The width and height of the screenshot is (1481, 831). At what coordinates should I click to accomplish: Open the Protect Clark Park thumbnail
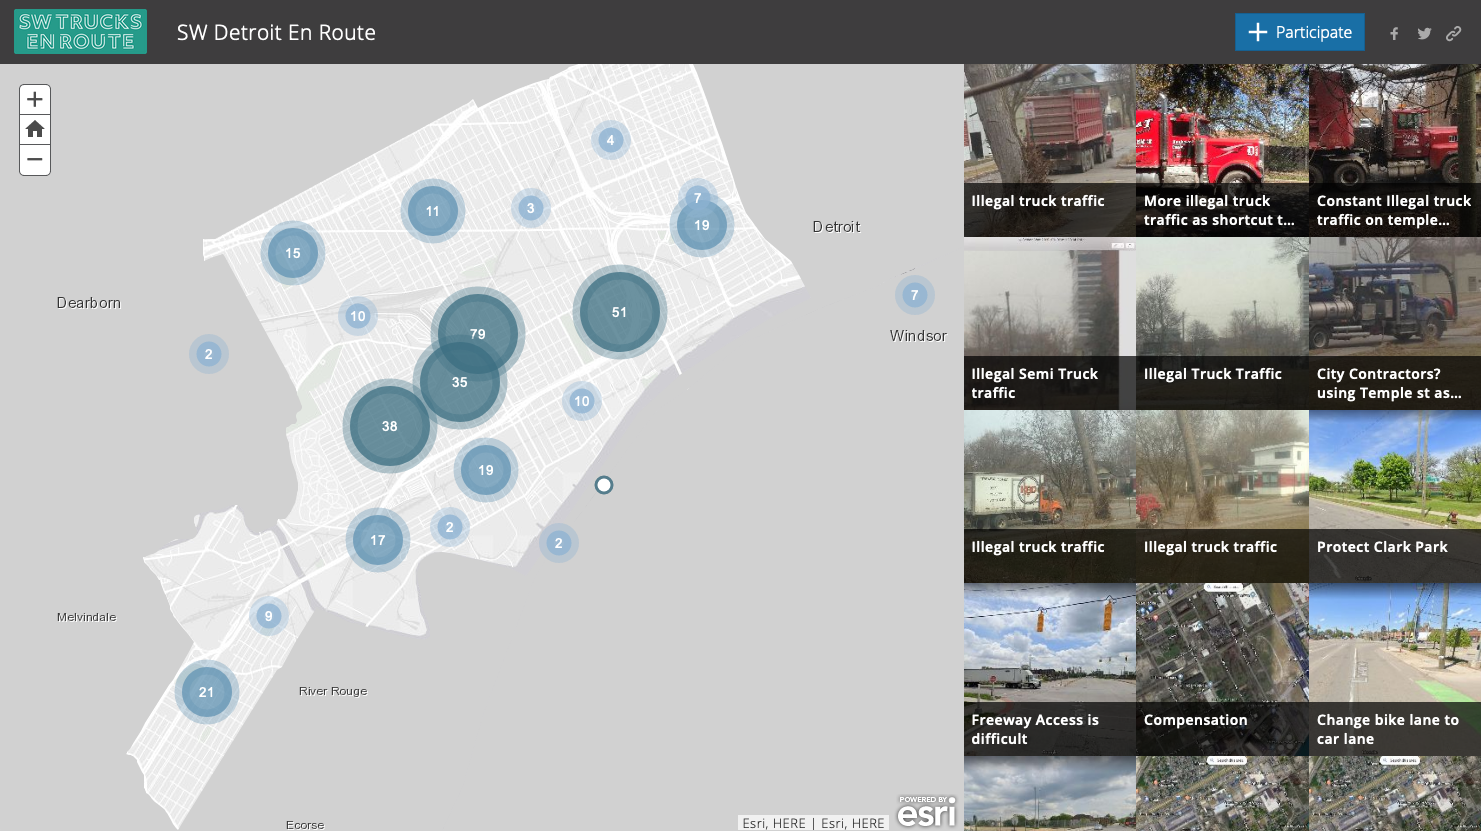click(x=1394, y=496)
